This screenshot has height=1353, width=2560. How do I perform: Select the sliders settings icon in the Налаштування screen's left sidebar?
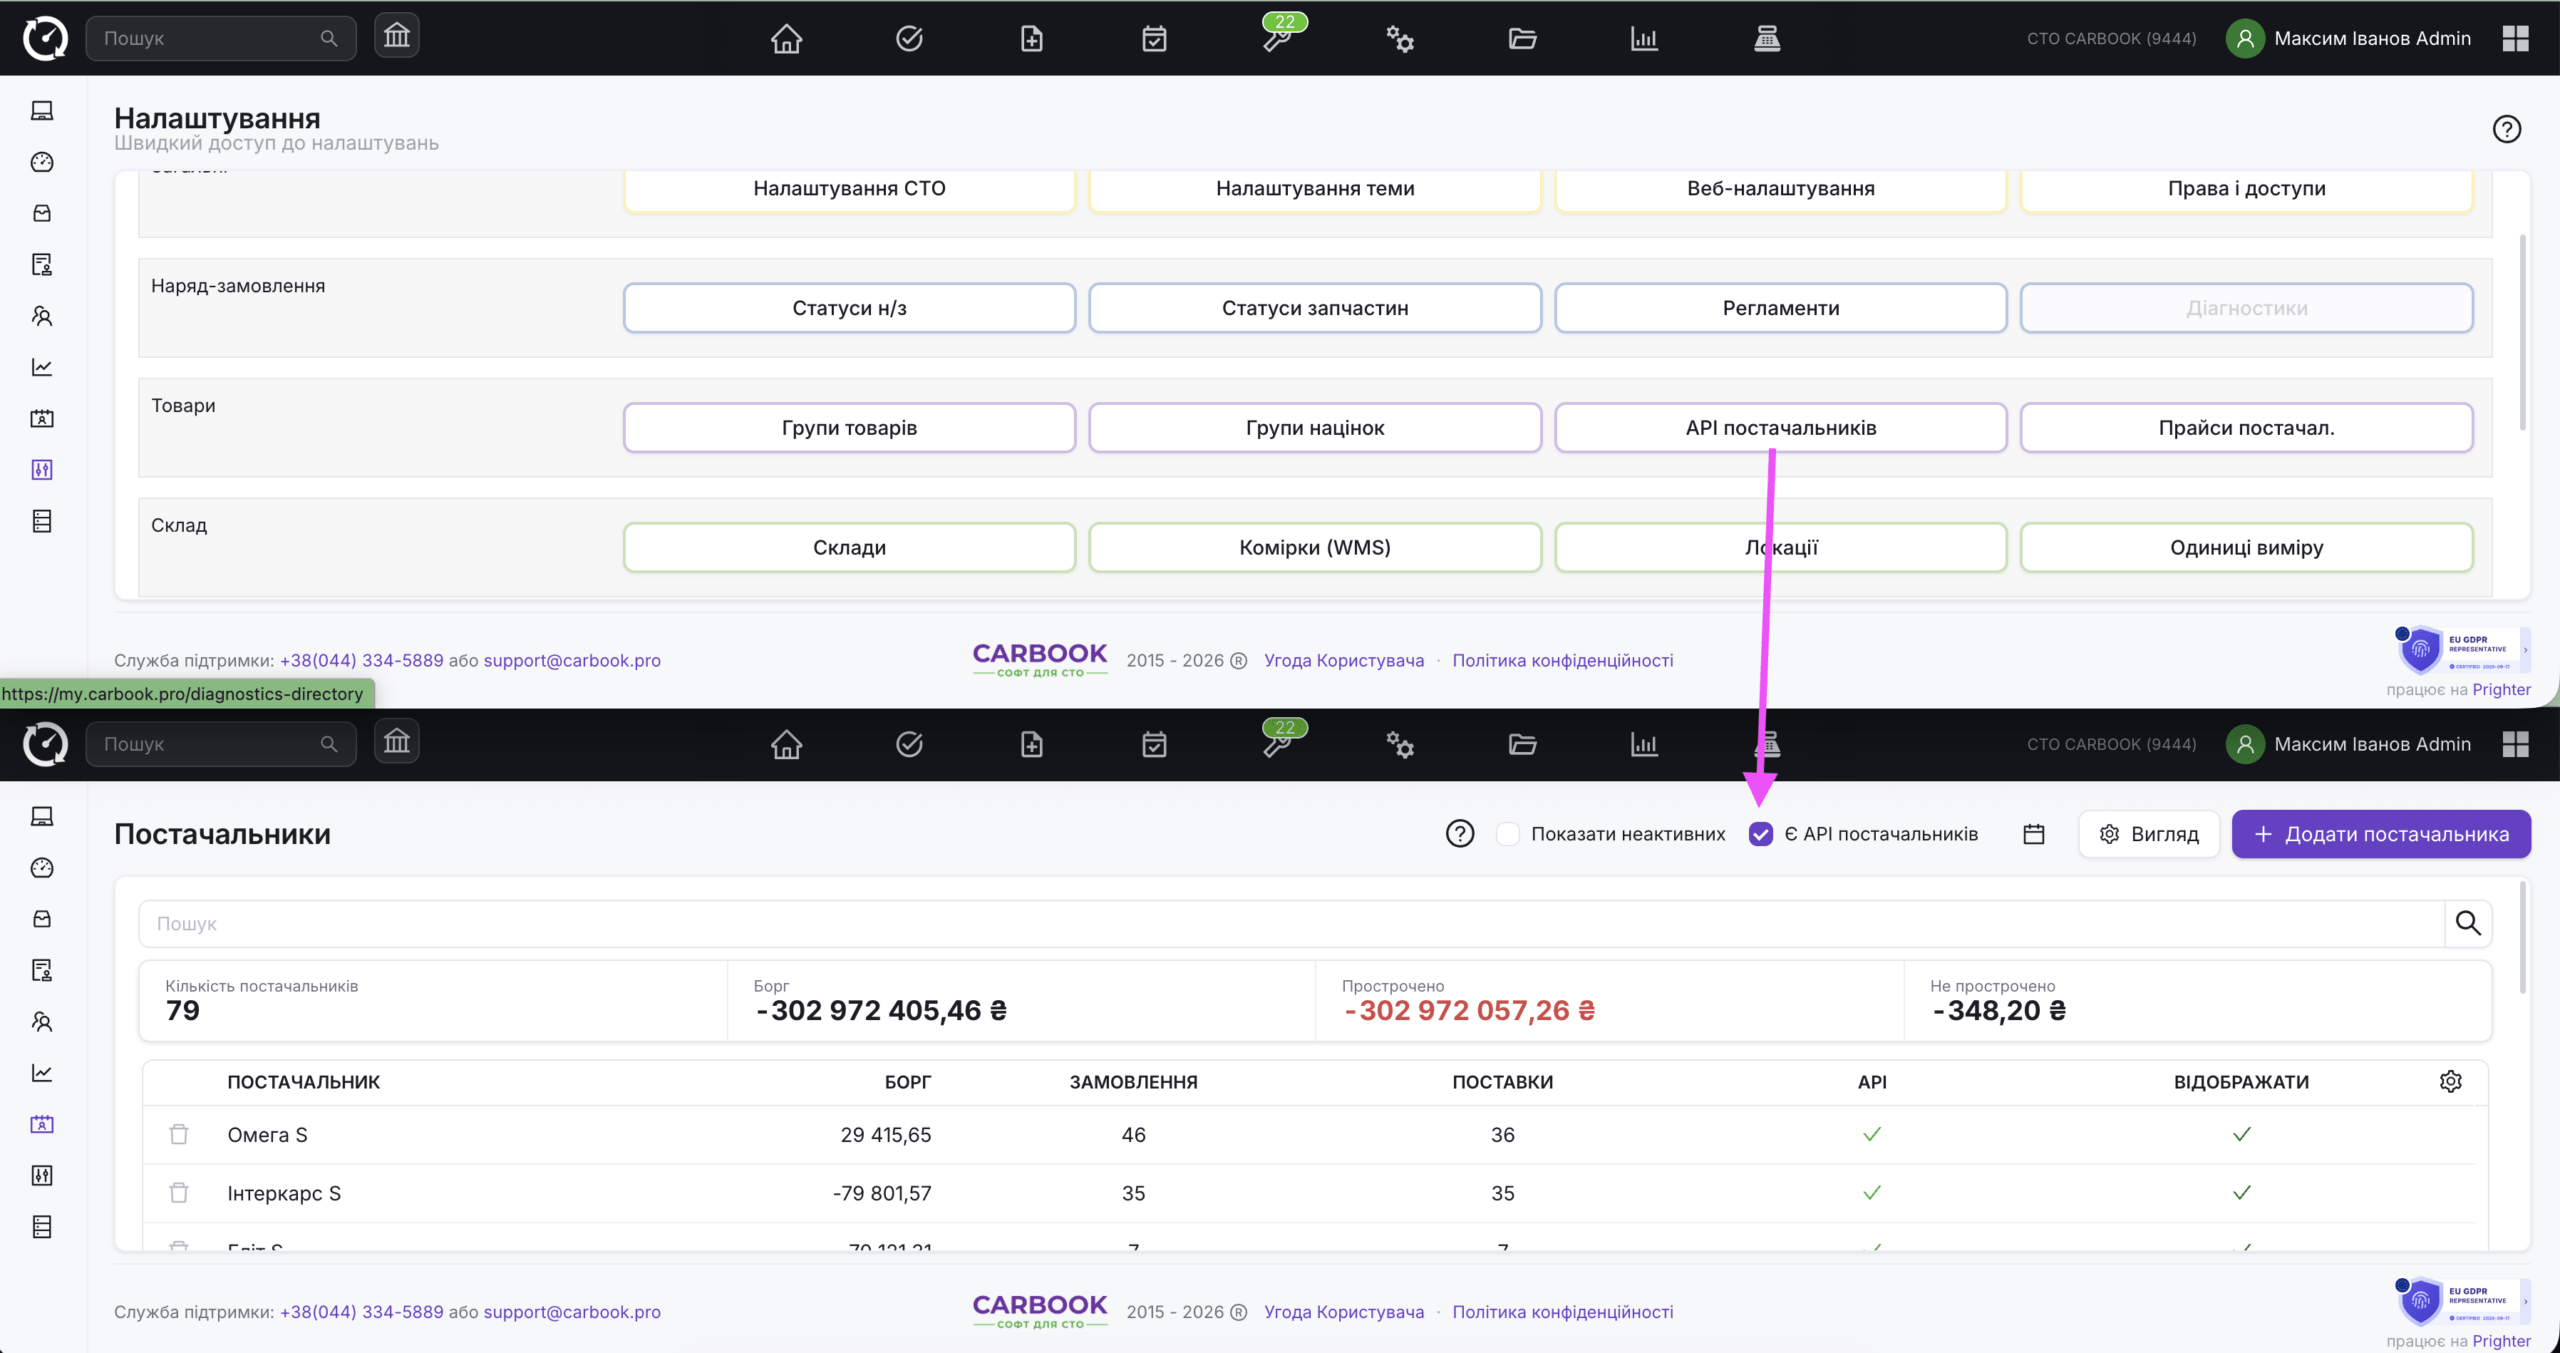point(42,469)
